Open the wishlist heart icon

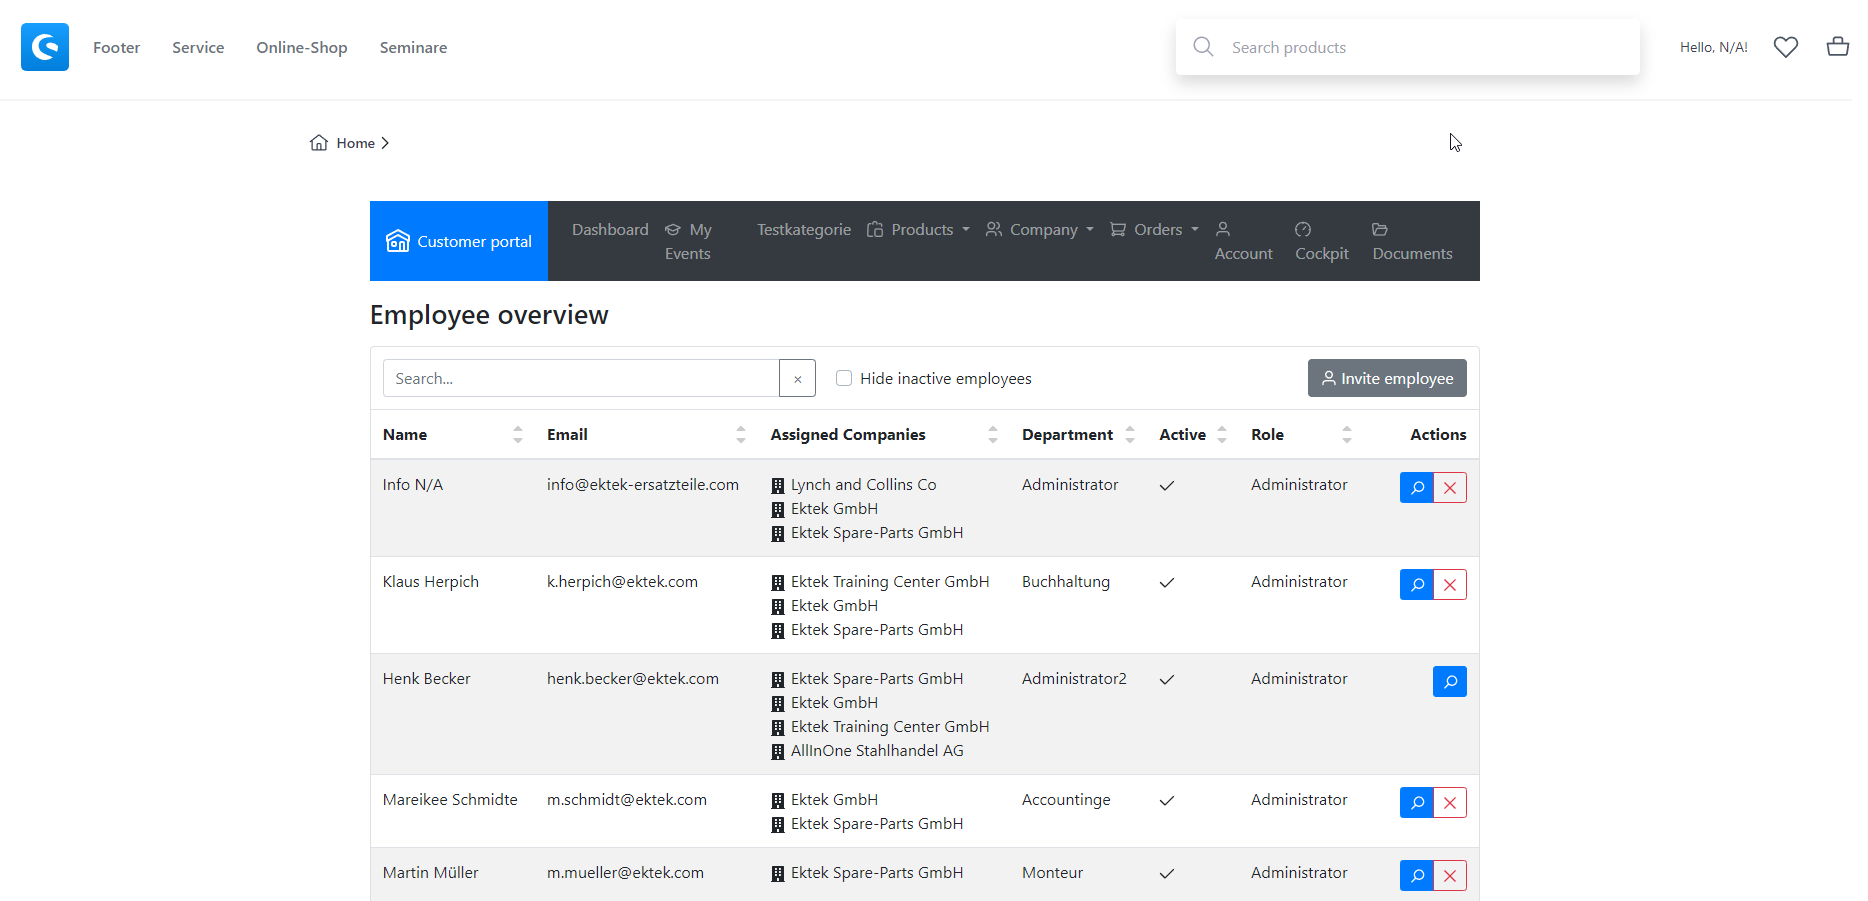1785,47
